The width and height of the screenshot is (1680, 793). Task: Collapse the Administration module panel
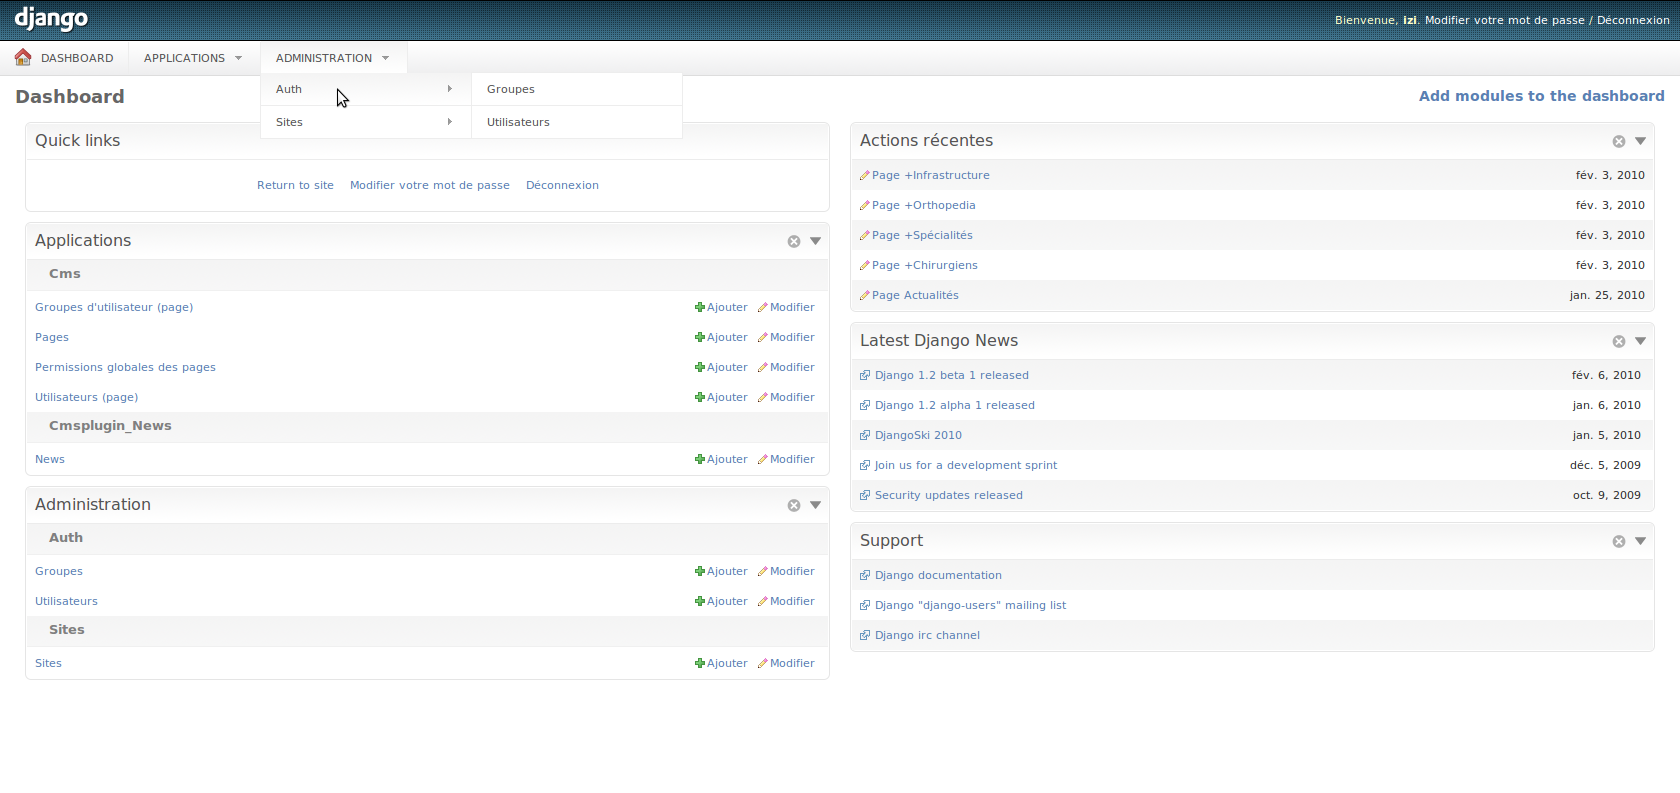(x=816, y=505)
